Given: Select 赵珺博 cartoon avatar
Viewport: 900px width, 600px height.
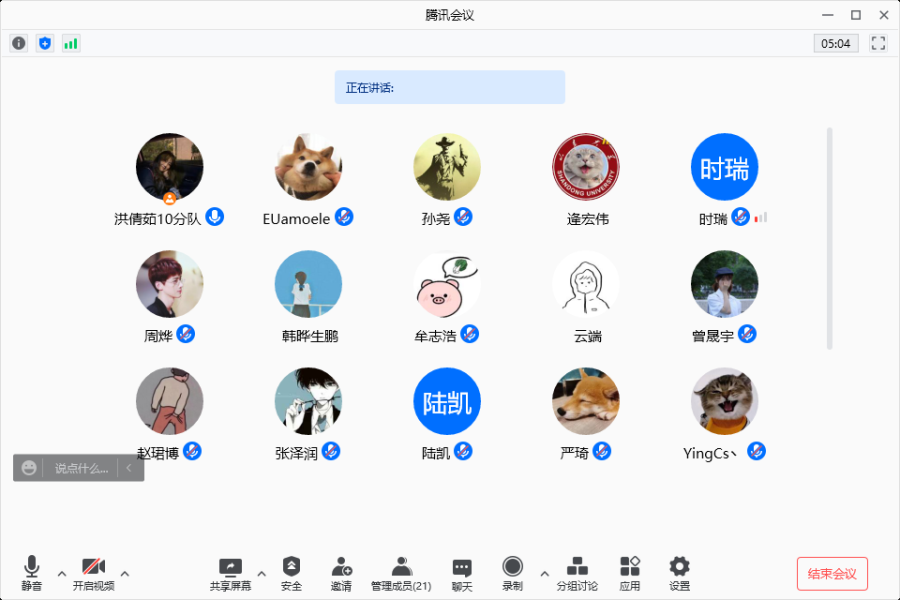Looking at the screenshot, I should 169,401.
